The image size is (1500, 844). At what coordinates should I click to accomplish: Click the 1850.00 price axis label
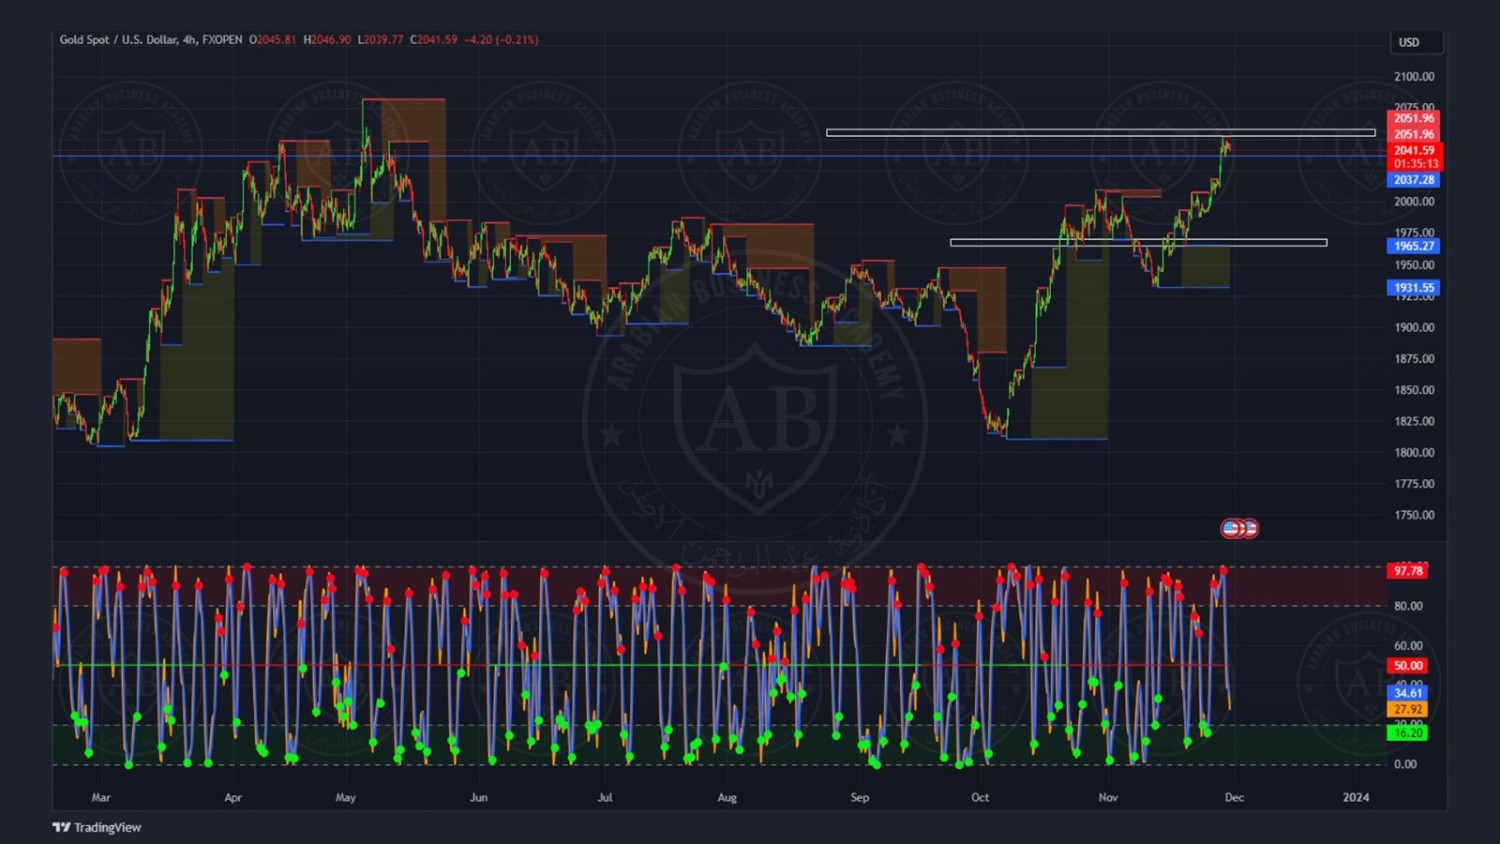(x=1414, y=390)
